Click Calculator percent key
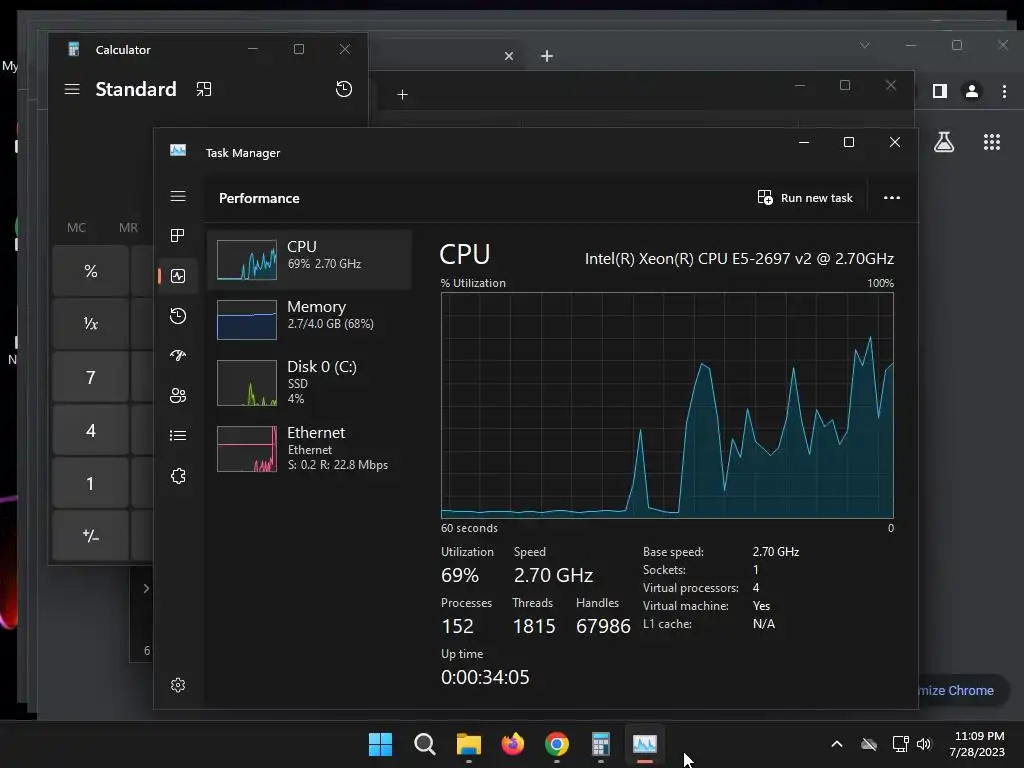This screenshot has height=768, width=1024. click(91, 271)
